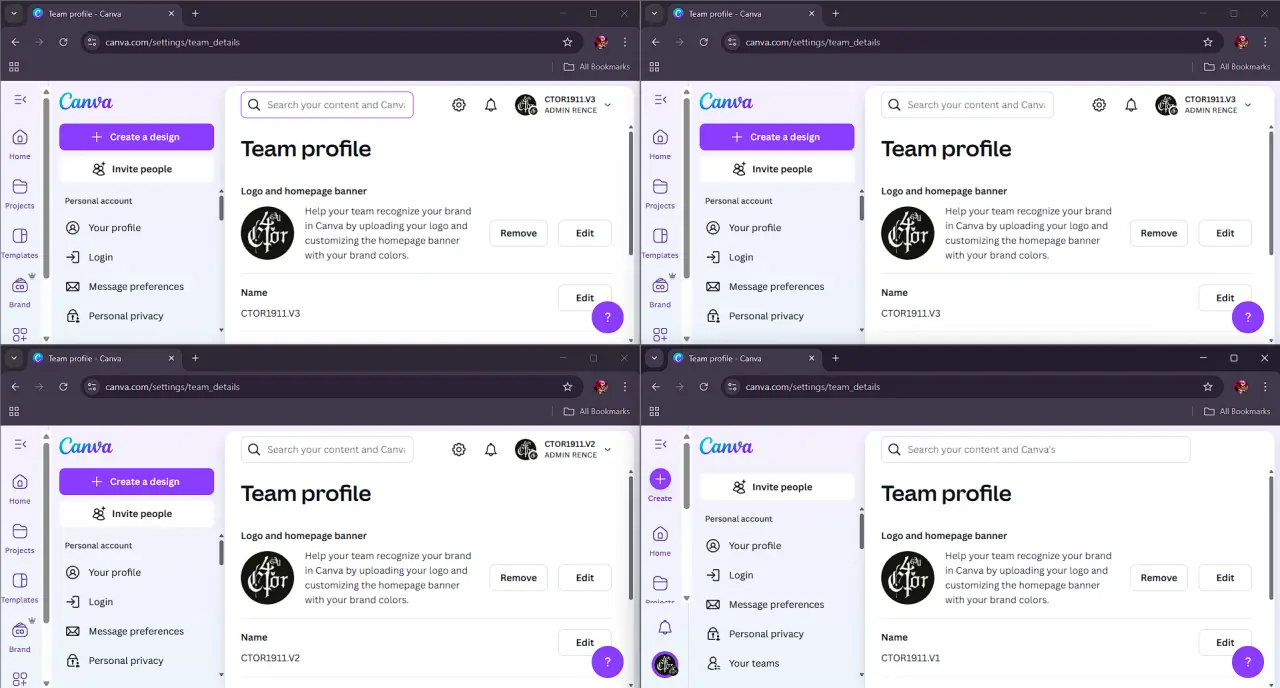This screenshot has width=1280, height=688.
Task: Open sidebar bell icon in bottom-right window
Action: [x=665, y=628]
